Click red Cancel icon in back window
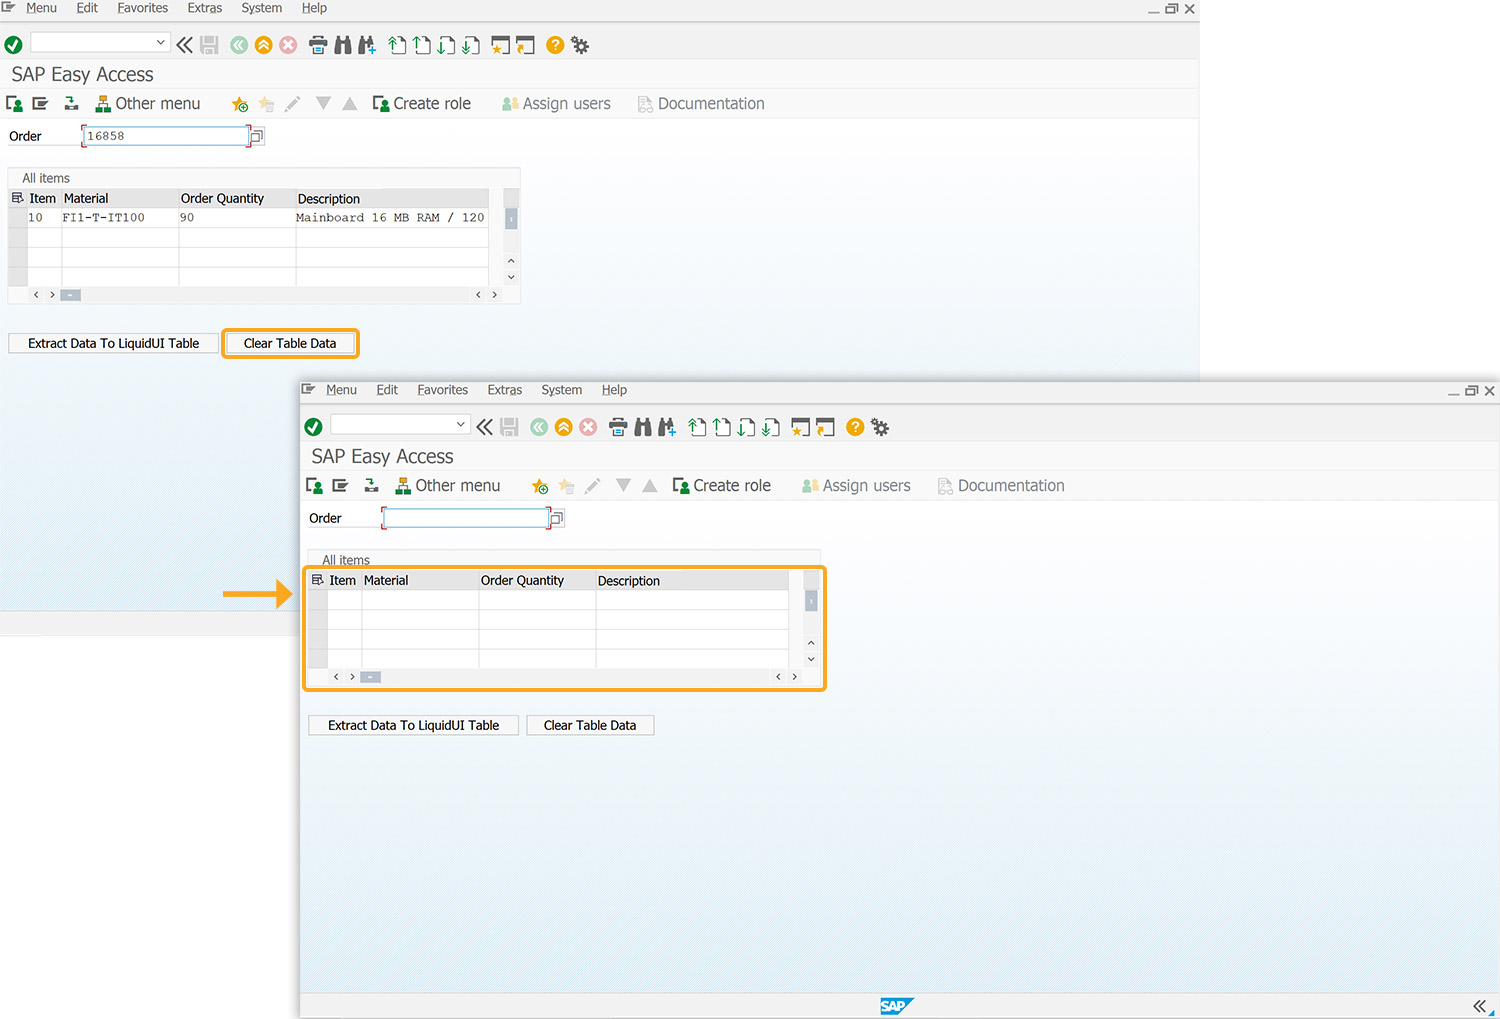Viewport: 1500px width, 1019px height. click(x=288, y=45)
